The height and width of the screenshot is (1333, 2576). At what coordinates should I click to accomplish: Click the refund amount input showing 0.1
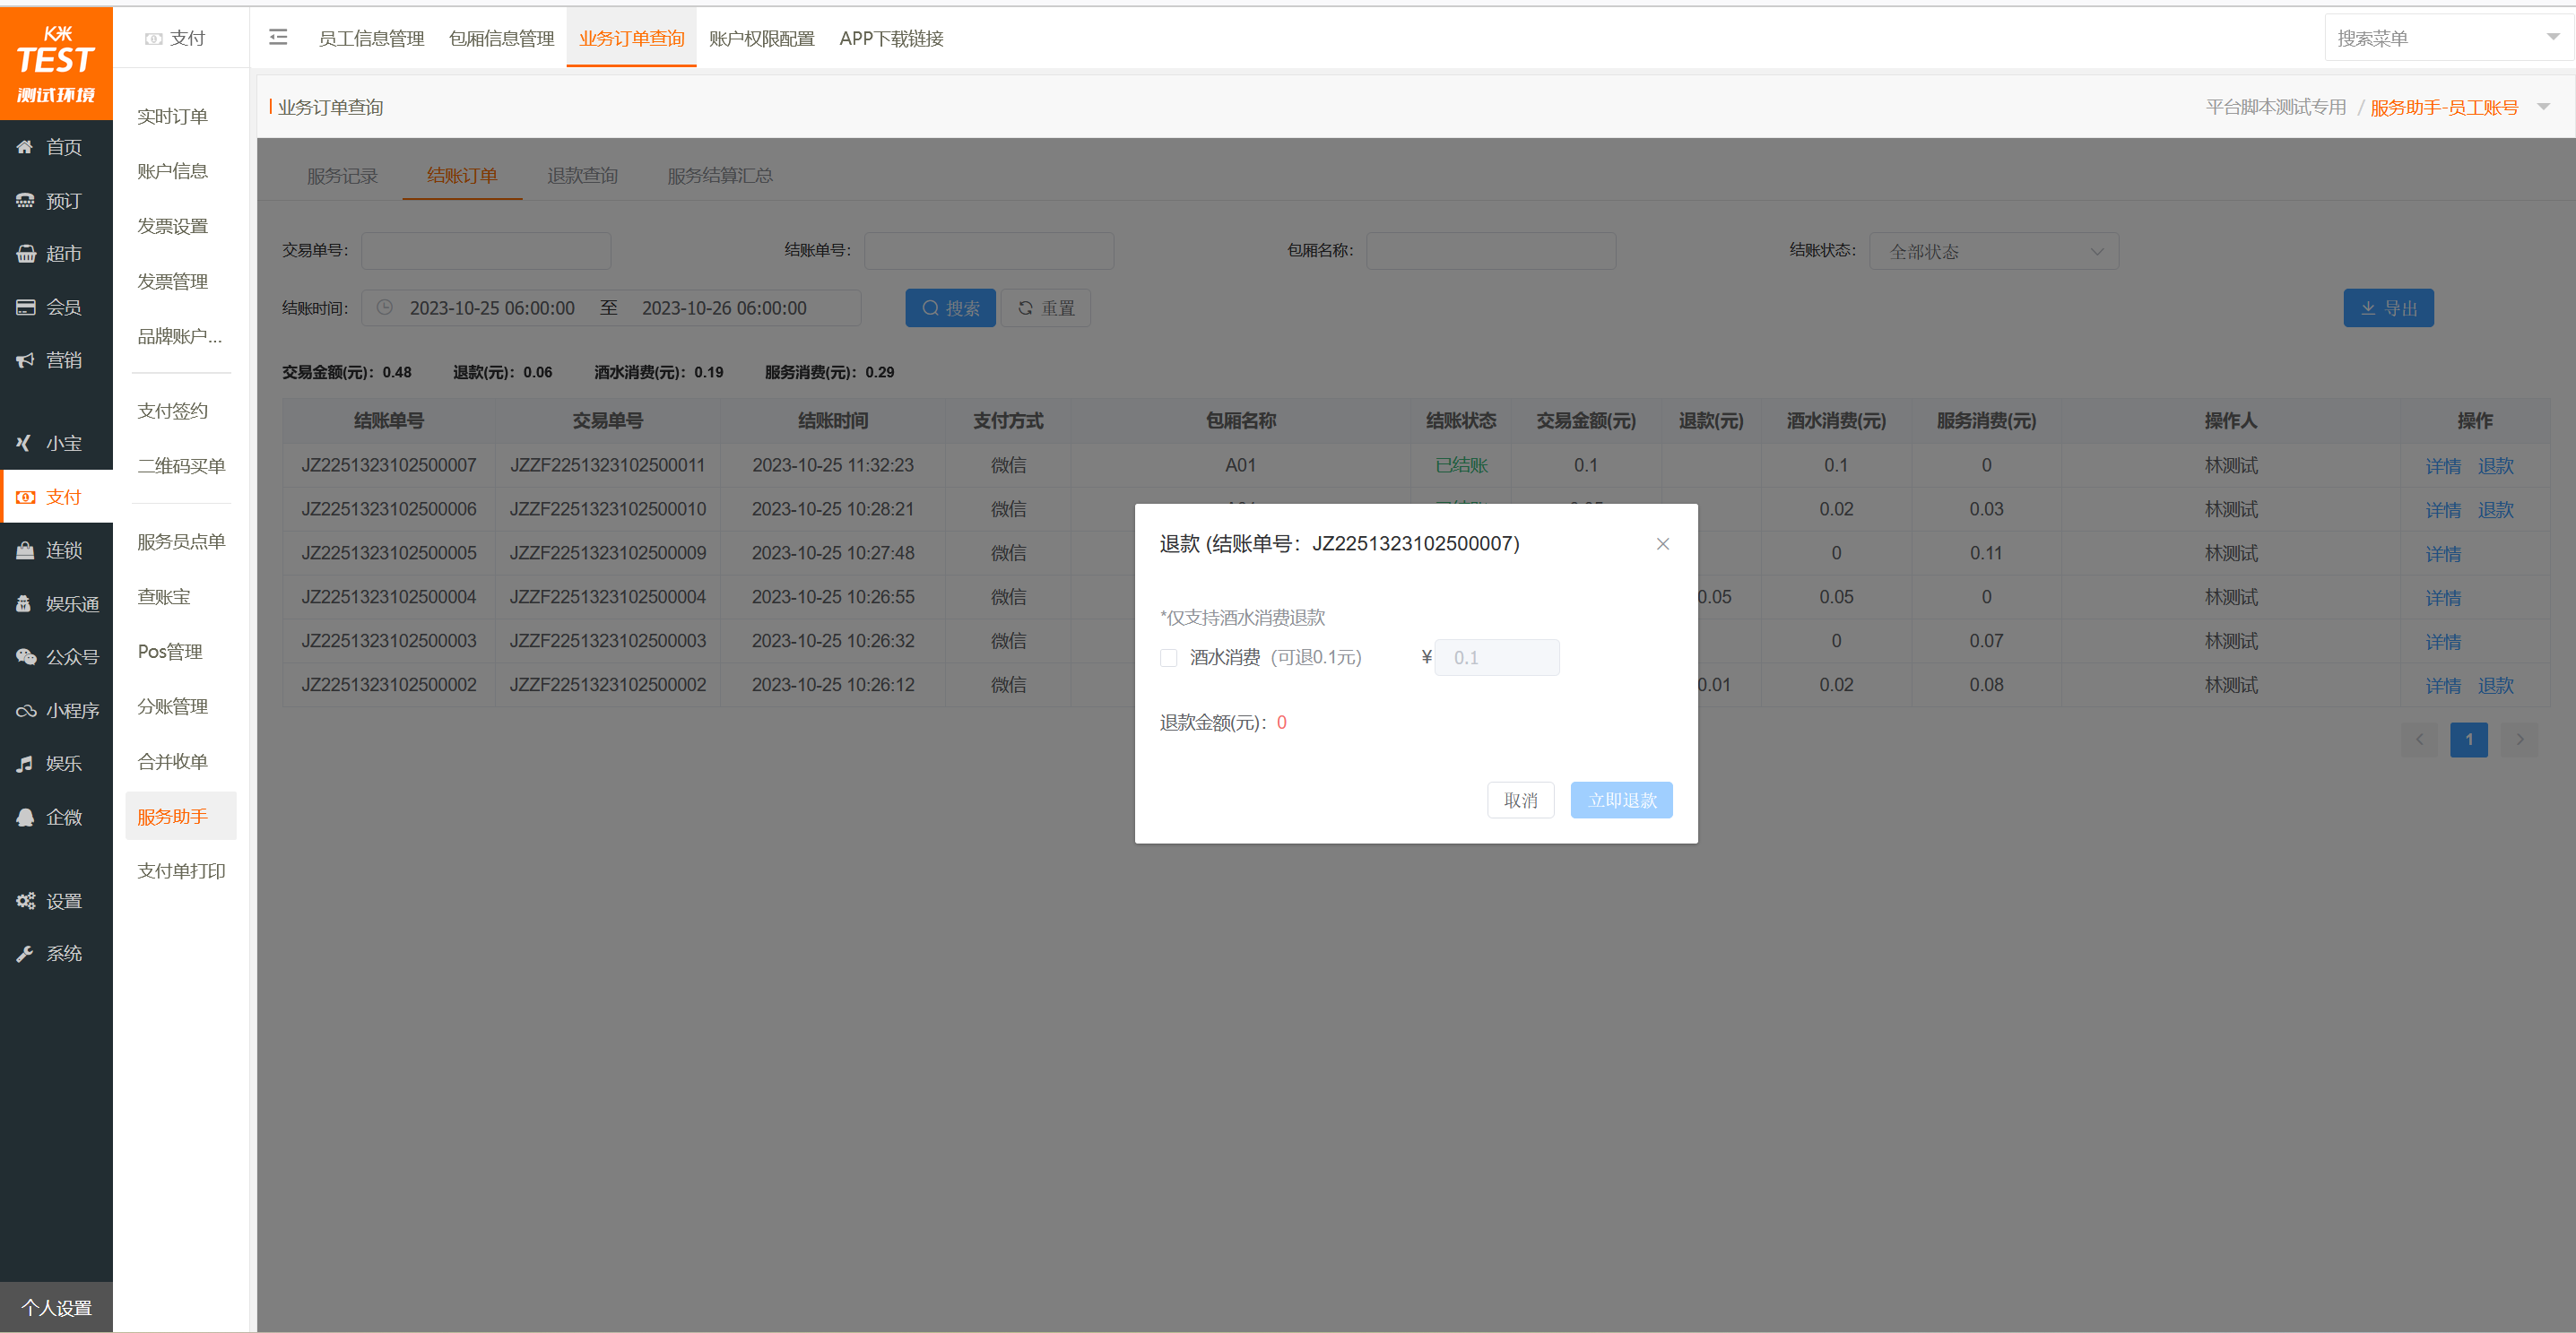1496,658
